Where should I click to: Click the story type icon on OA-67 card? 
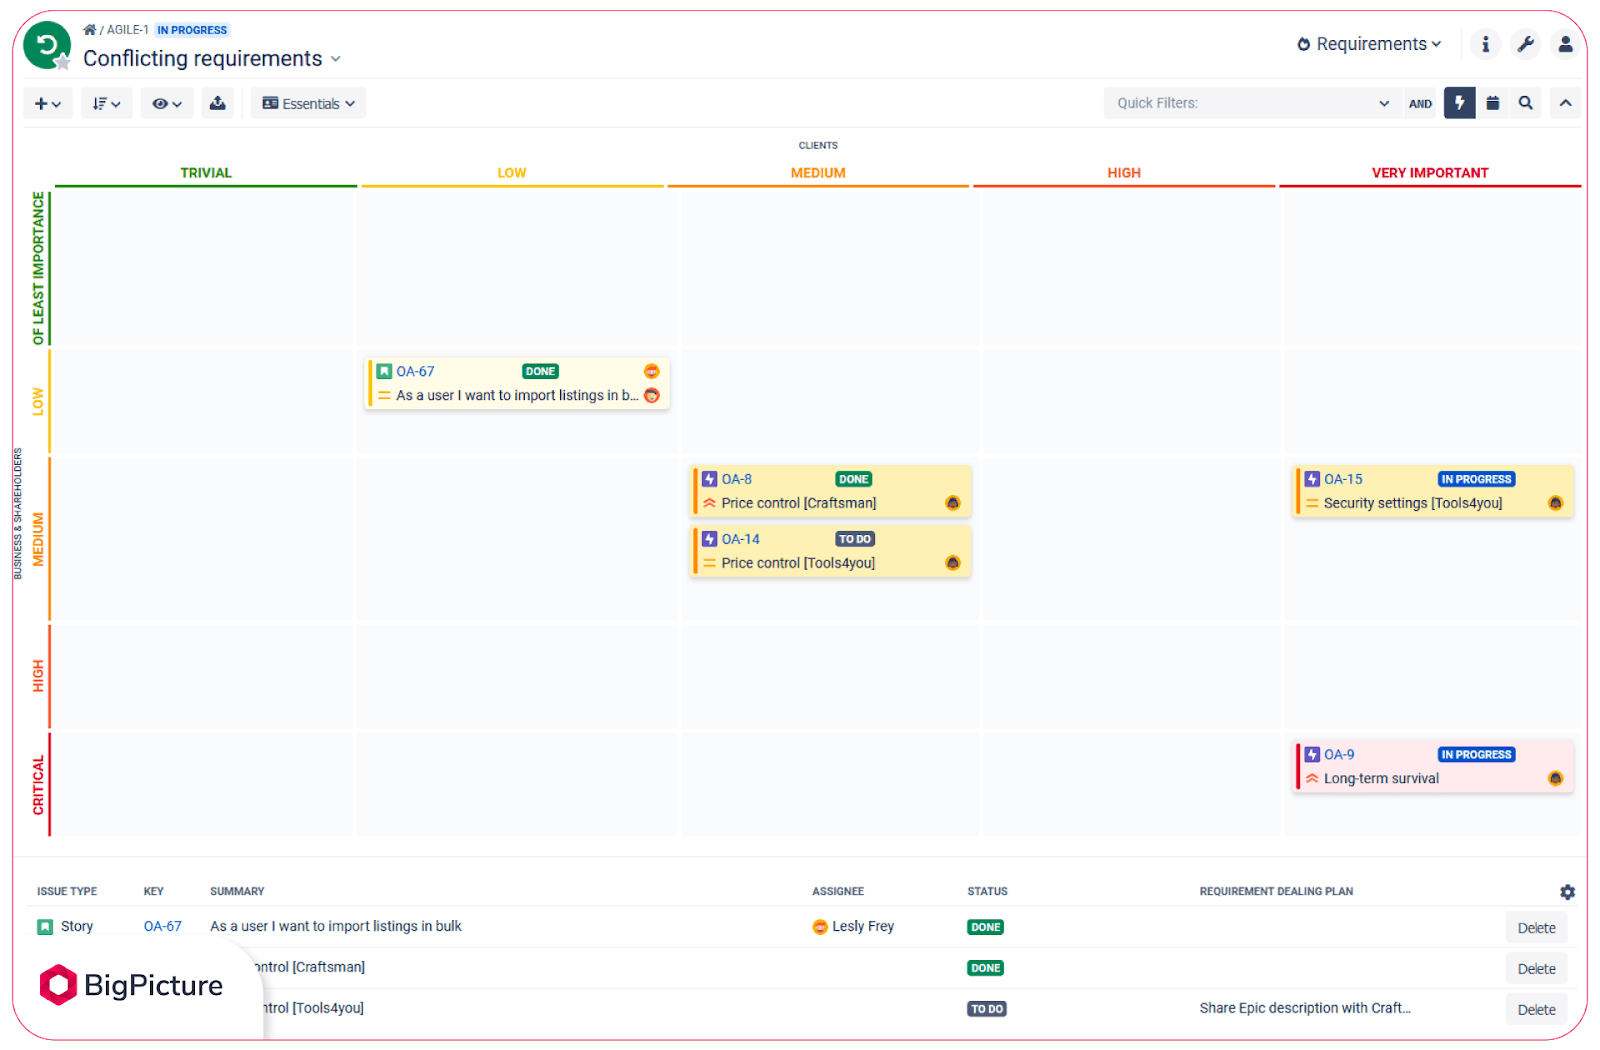(x=384, y=371)
